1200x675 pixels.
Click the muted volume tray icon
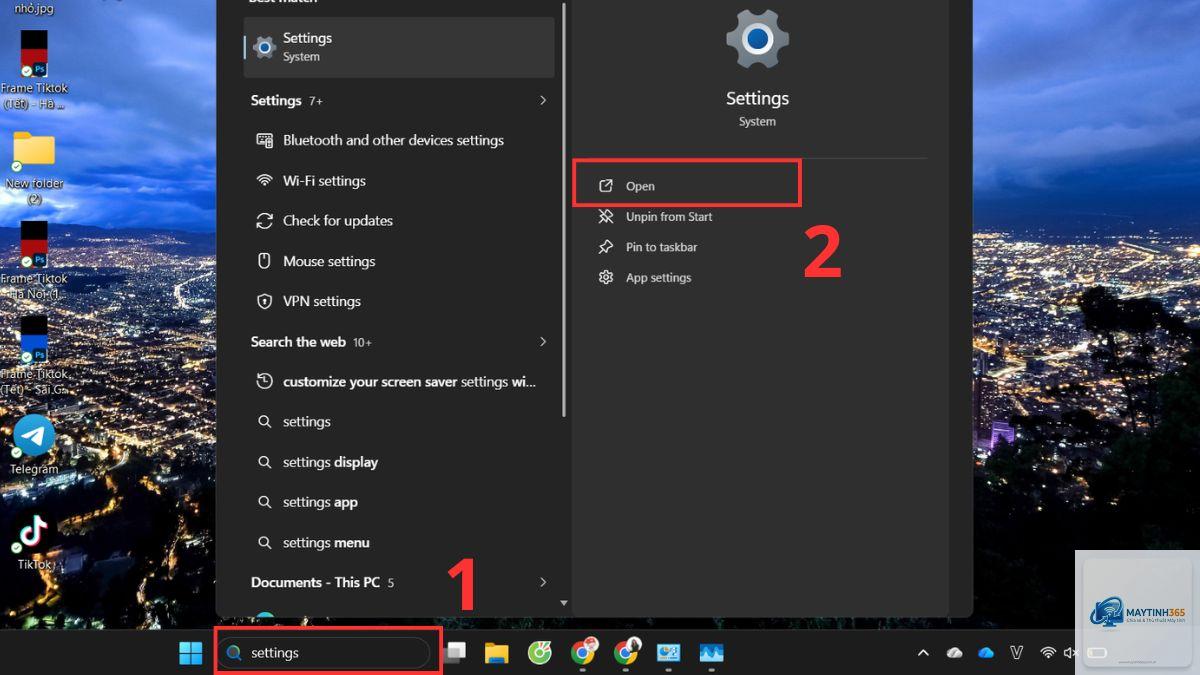pyautogui.click(x=1070, y=653)
